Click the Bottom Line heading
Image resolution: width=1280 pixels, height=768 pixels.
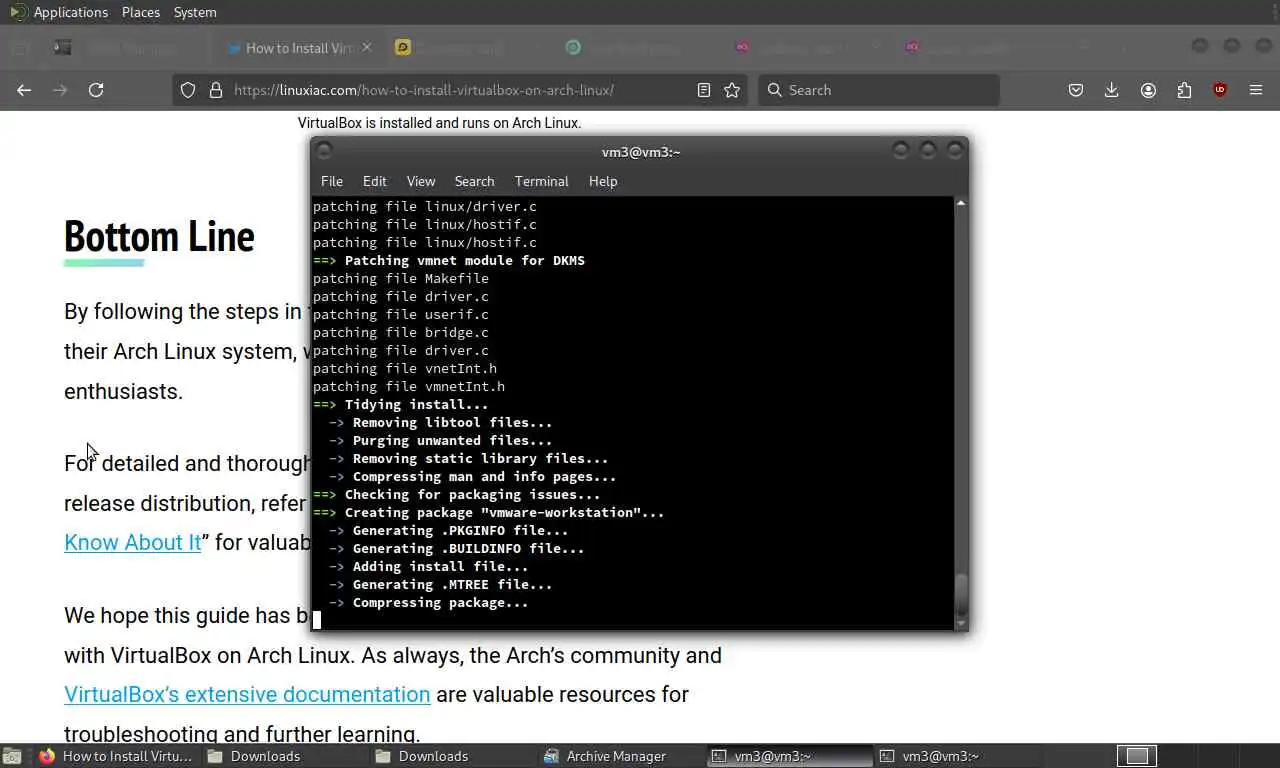click(159, 237)
